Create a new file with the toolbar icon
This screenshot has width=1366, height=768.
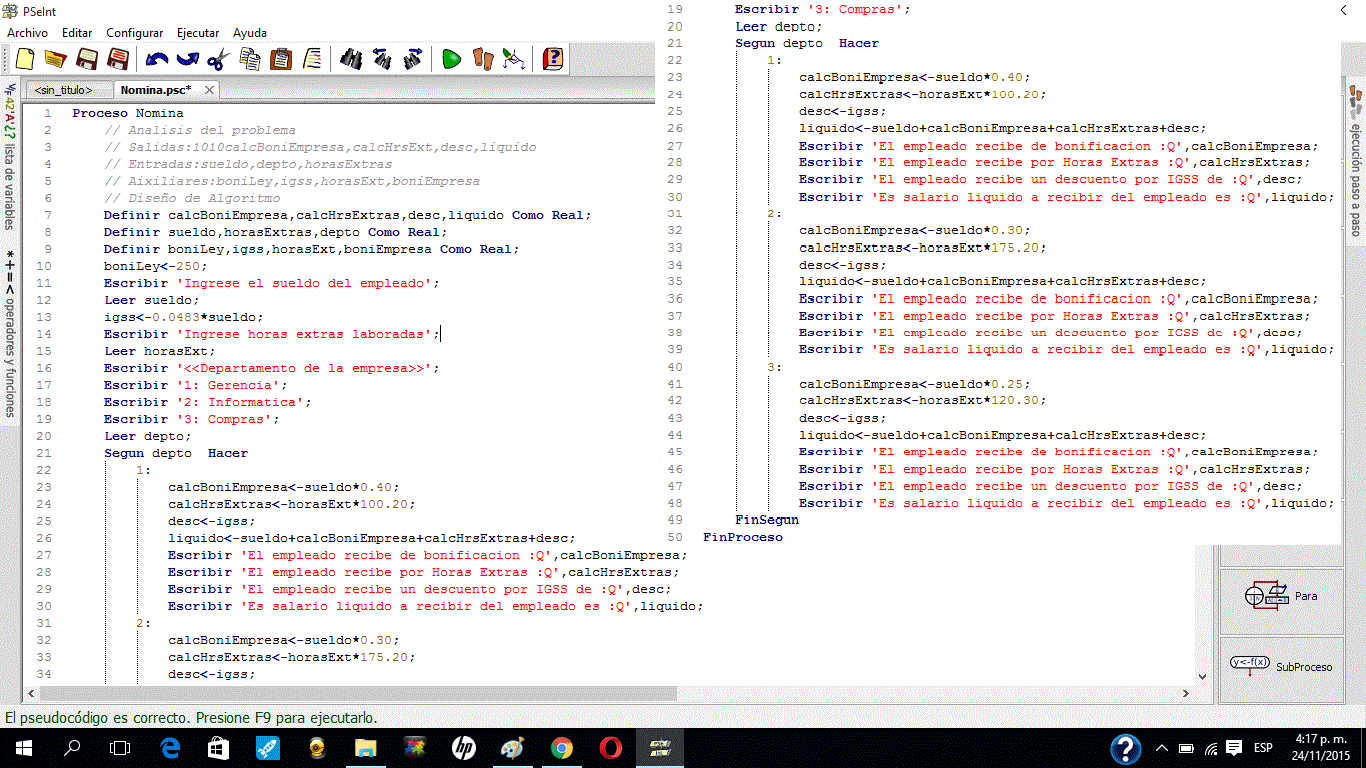pos(26,59)
